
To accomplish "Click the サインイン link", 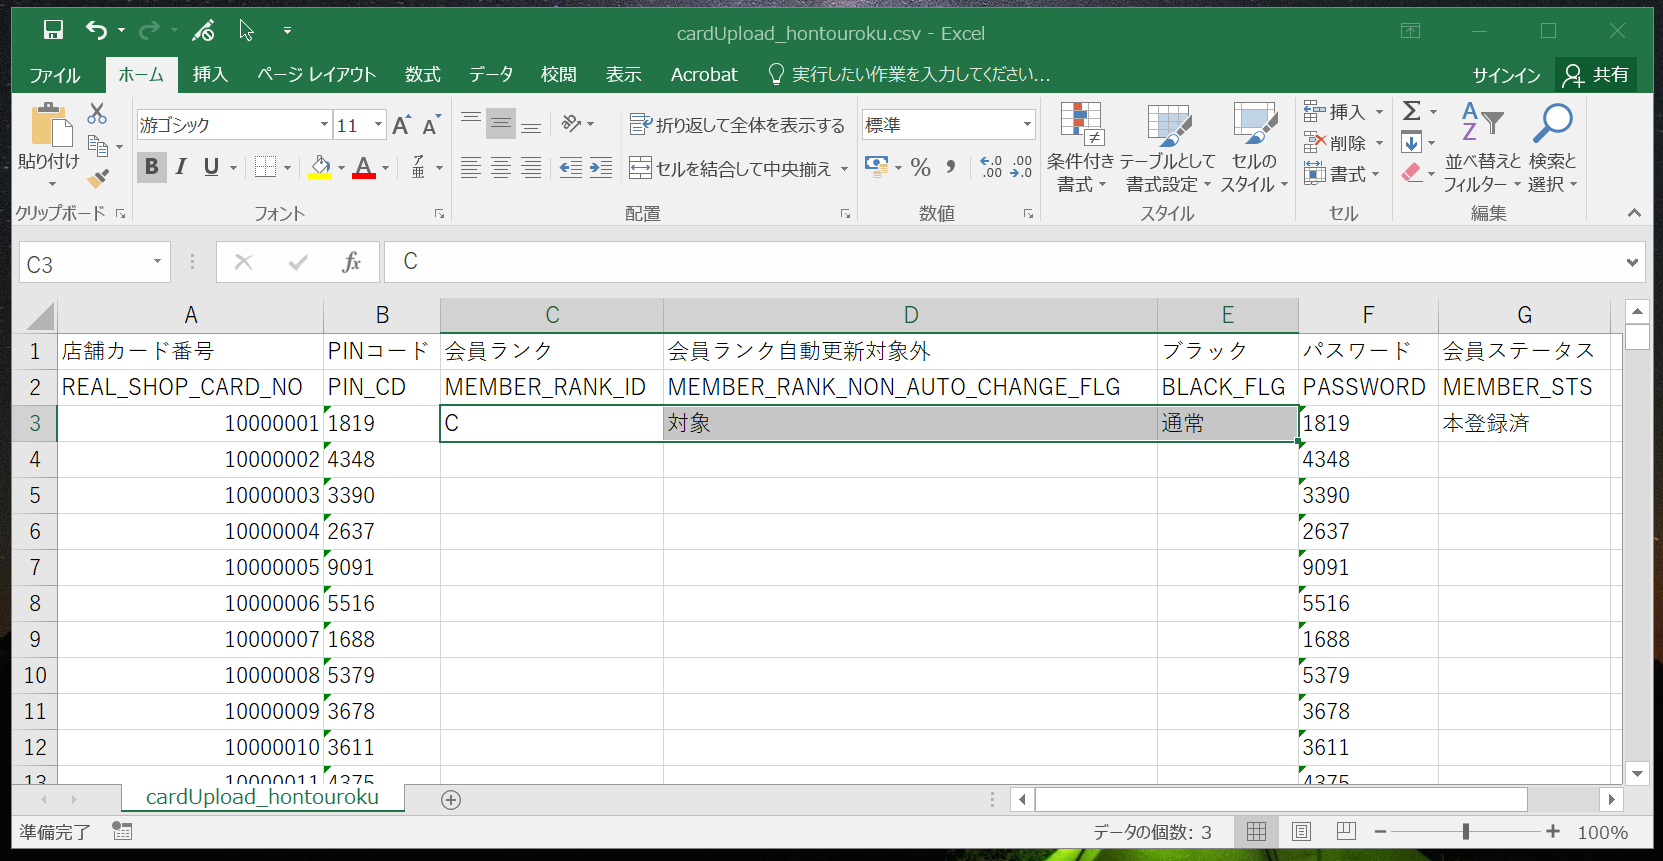I will pos(1506,75).
